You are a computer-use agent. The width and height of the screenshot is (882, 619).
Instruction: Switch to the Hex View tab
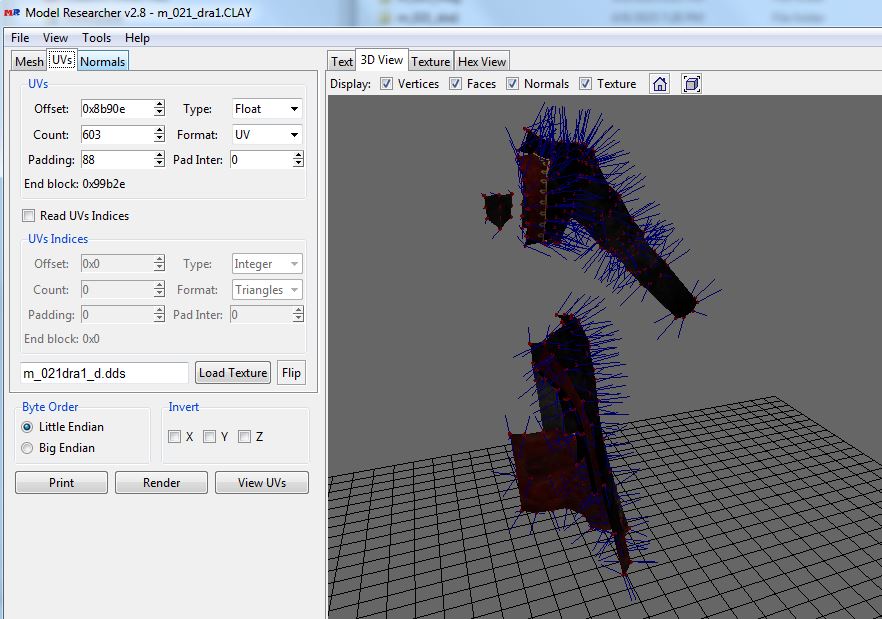482,61
